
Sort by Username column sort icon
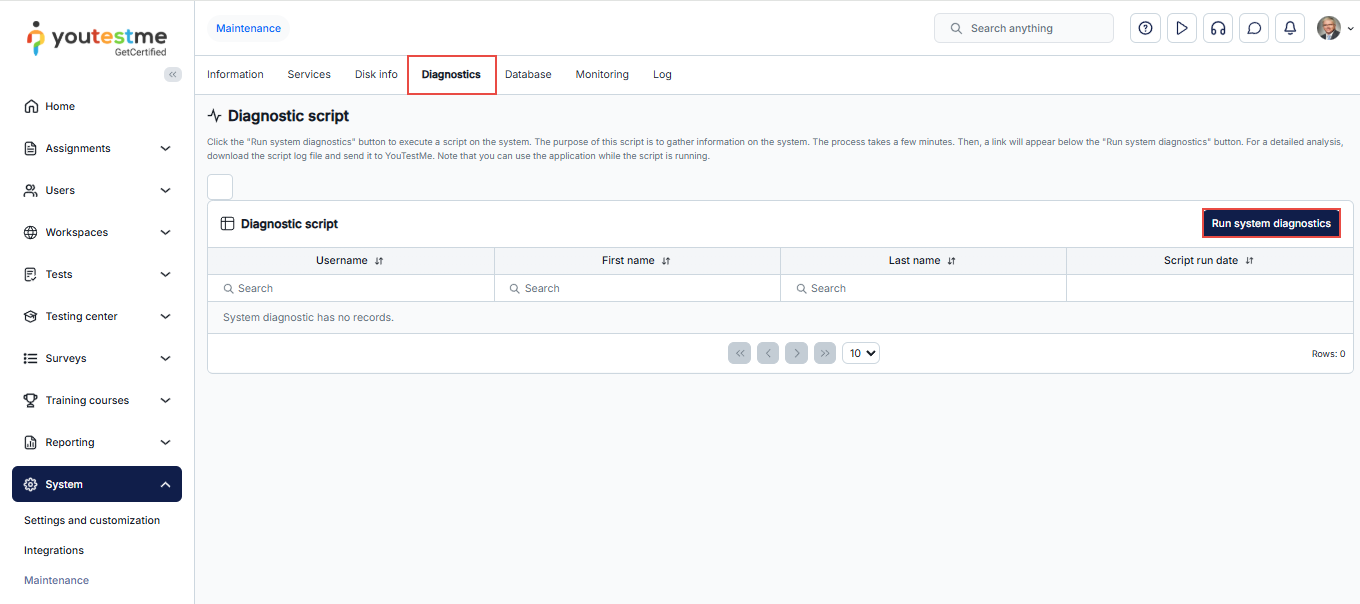(x=379, y=261)
